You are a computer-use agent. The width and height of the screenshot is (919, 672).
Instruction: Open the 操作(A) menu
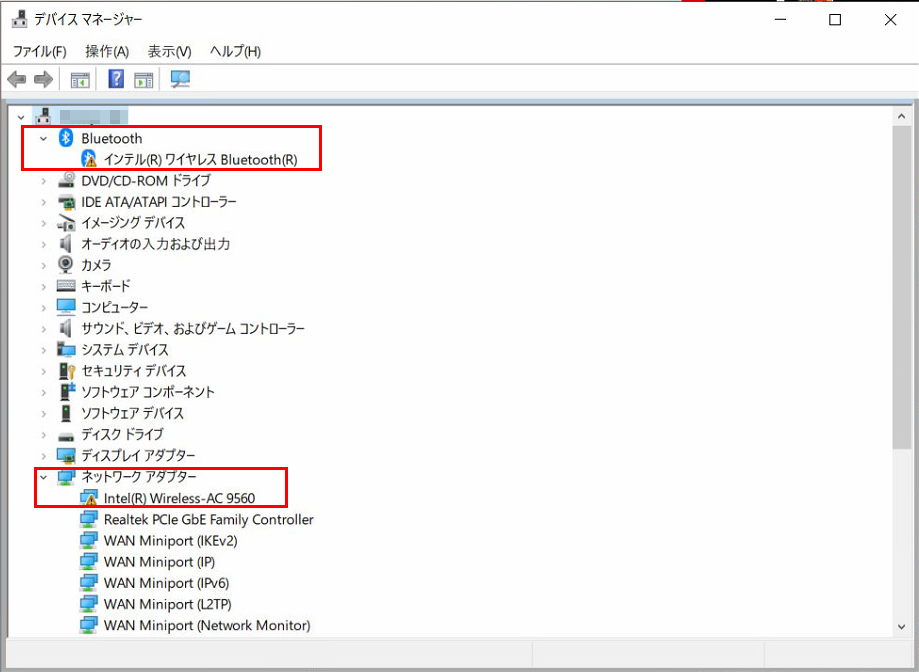click(107, 52)
